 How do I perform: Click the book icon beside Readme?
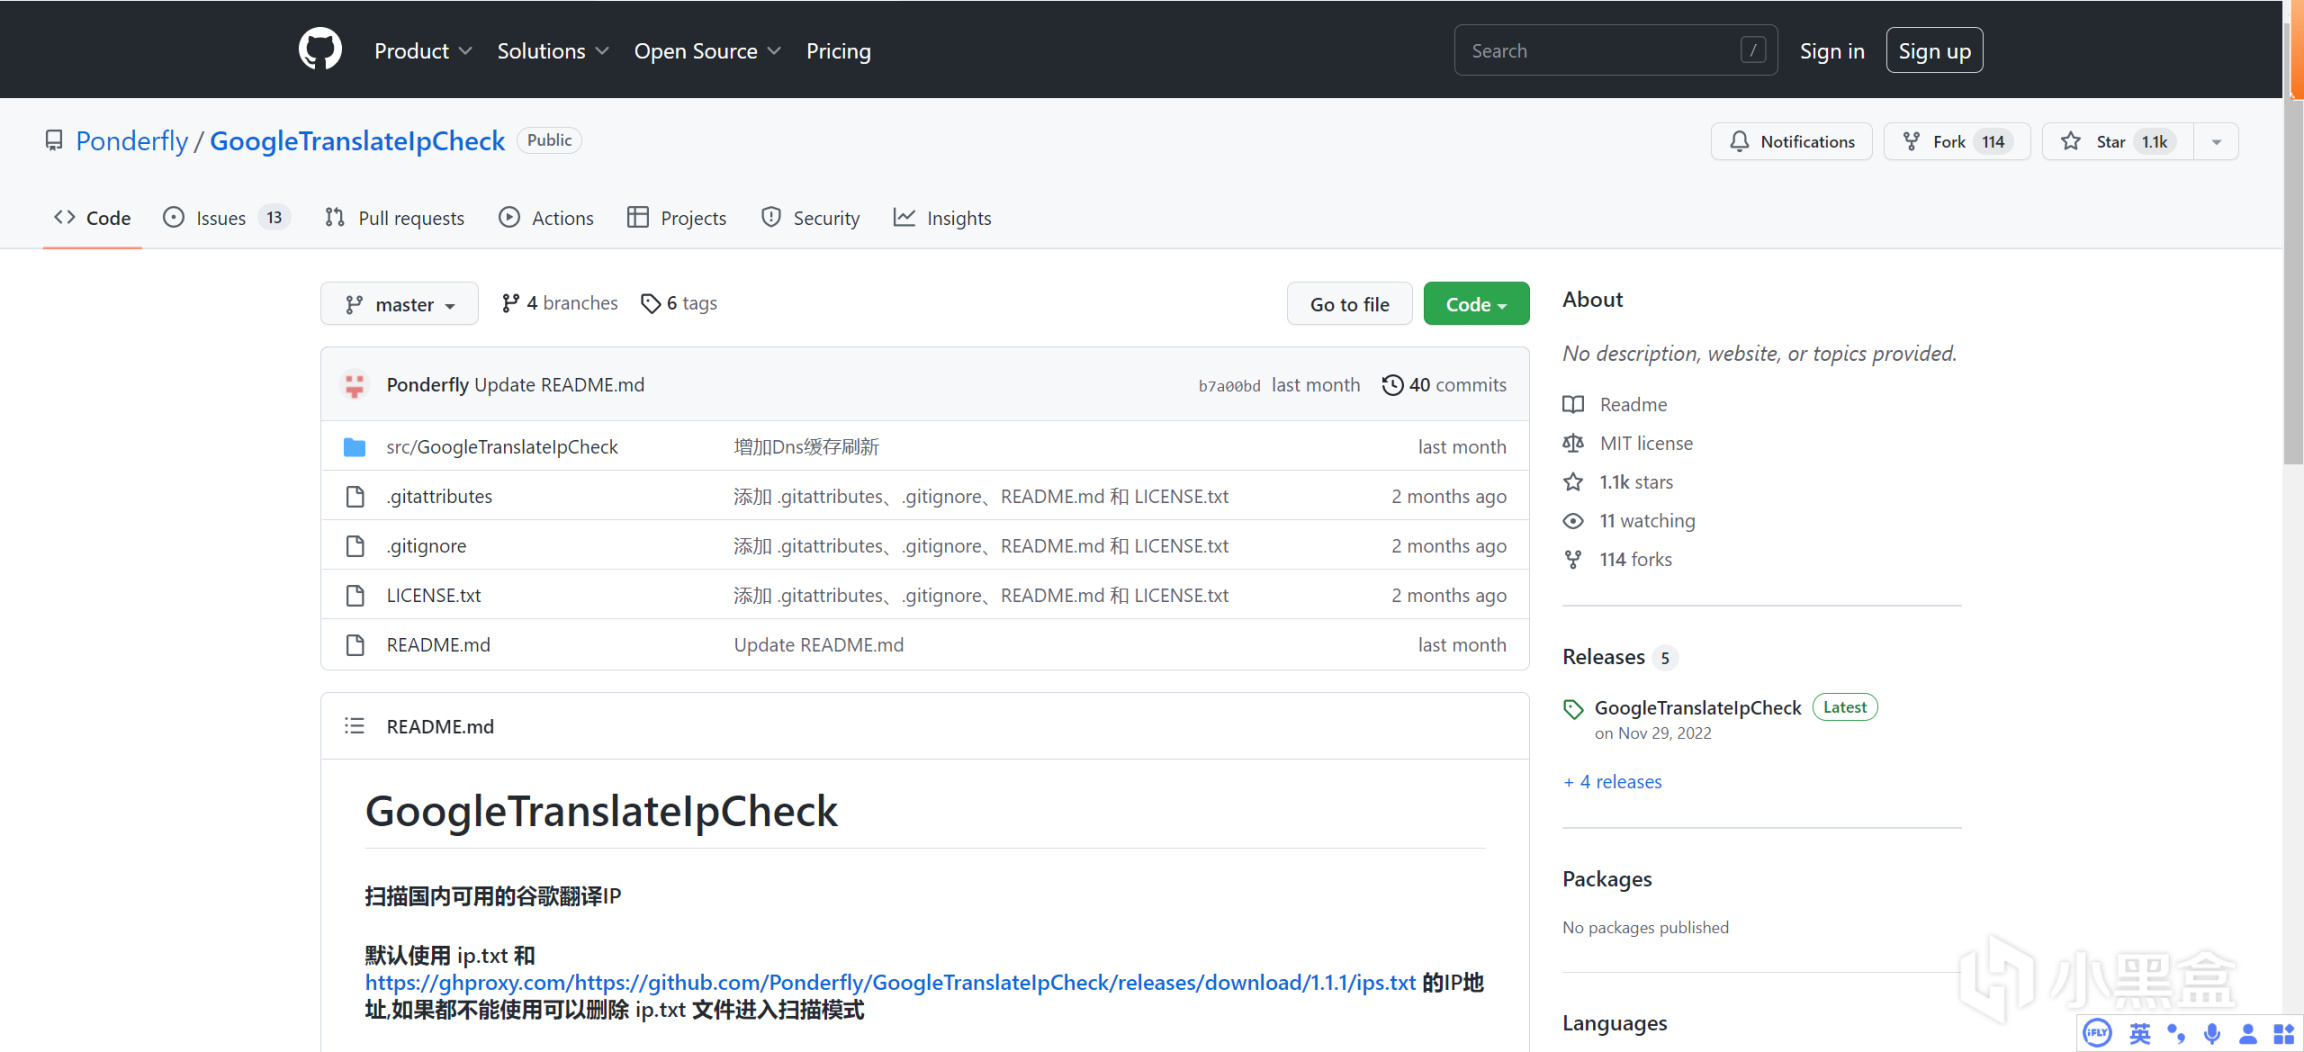(1573, 404)
